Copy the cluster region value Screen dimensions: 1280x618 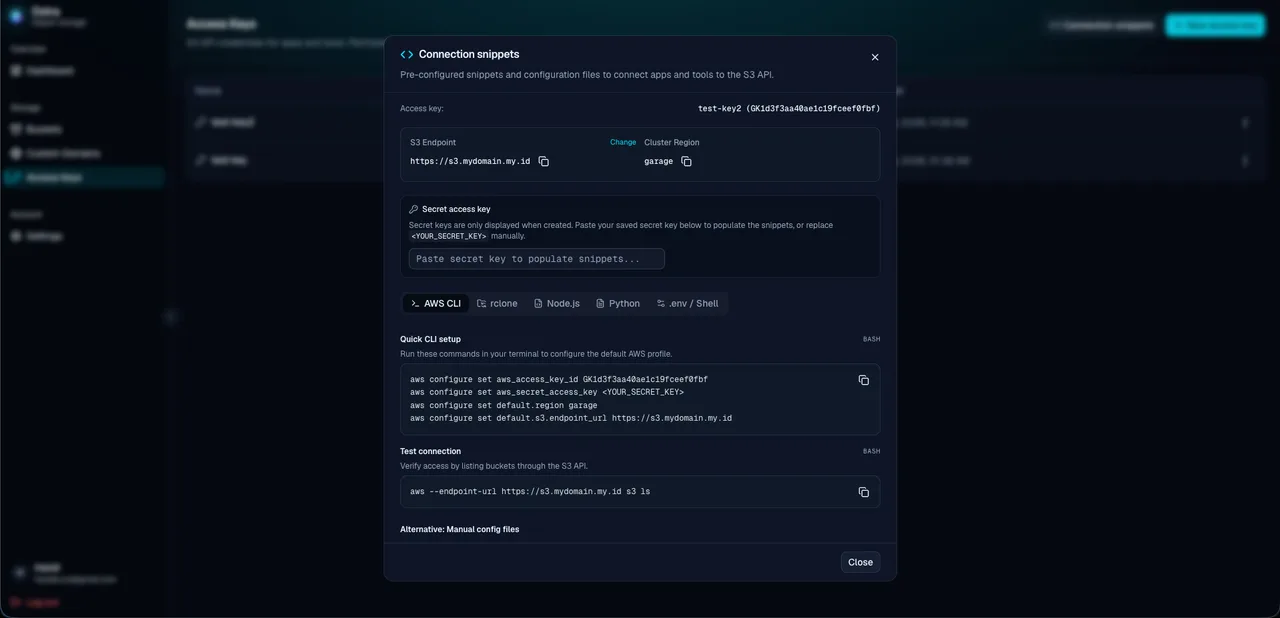click(x=686, y=161)
